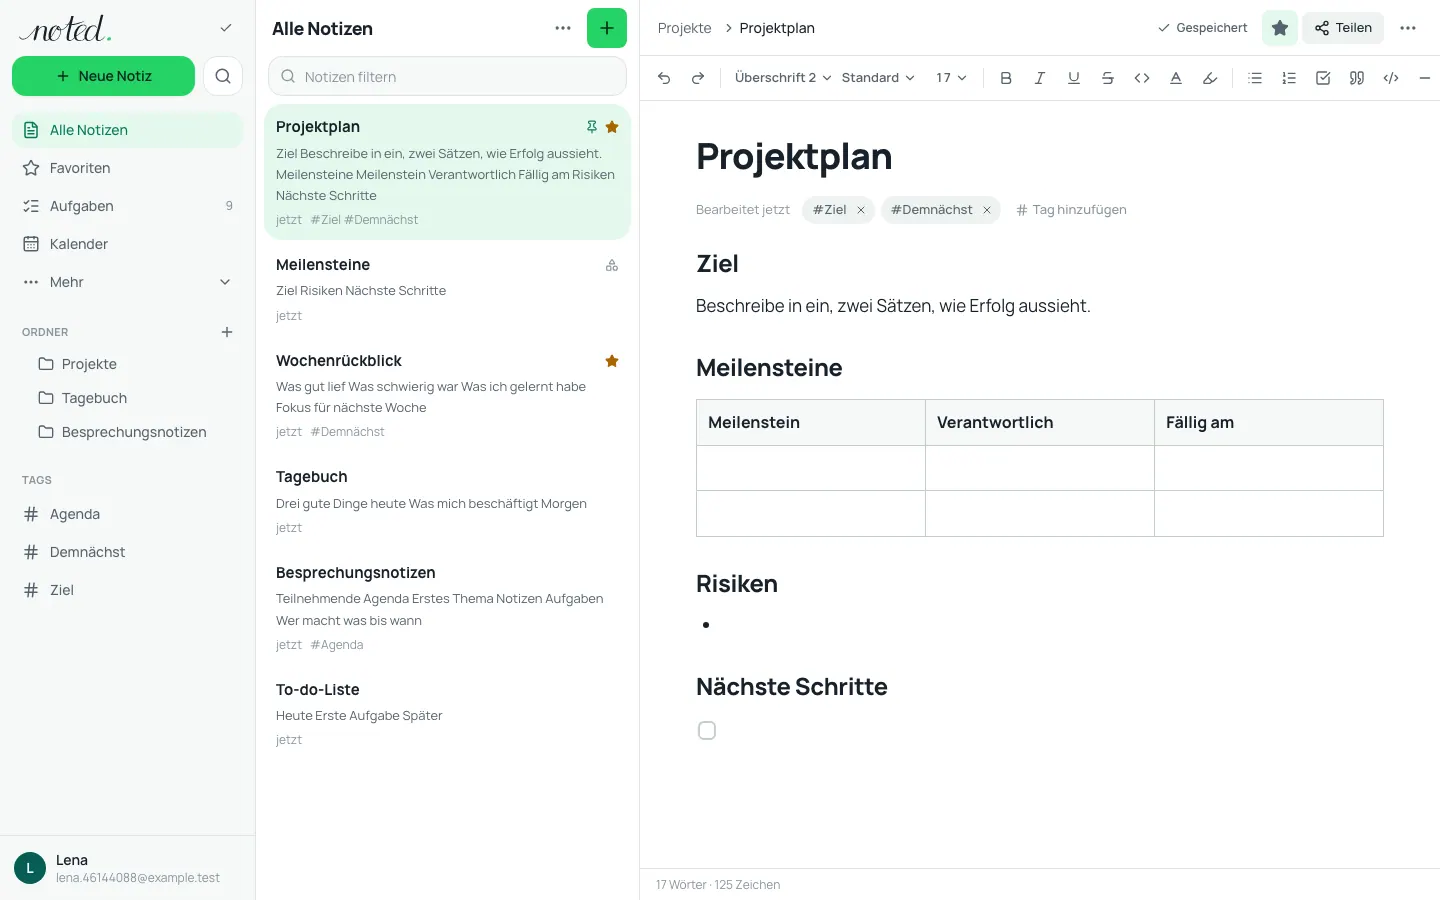Open Aufgaben in the sidebar
This screenshot has width=1440, height=900.
click(x=127, y=206)
